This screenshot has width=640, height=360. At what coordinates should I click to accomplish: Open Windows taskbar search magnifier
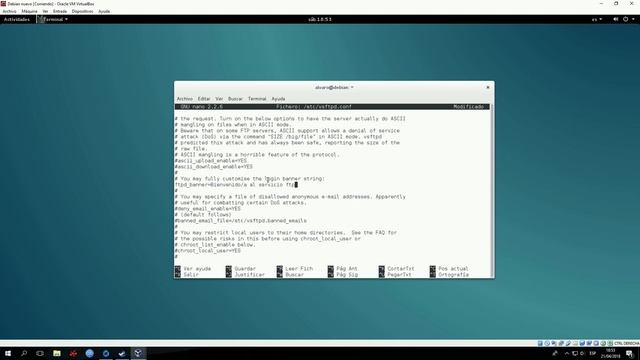[24, 353]
